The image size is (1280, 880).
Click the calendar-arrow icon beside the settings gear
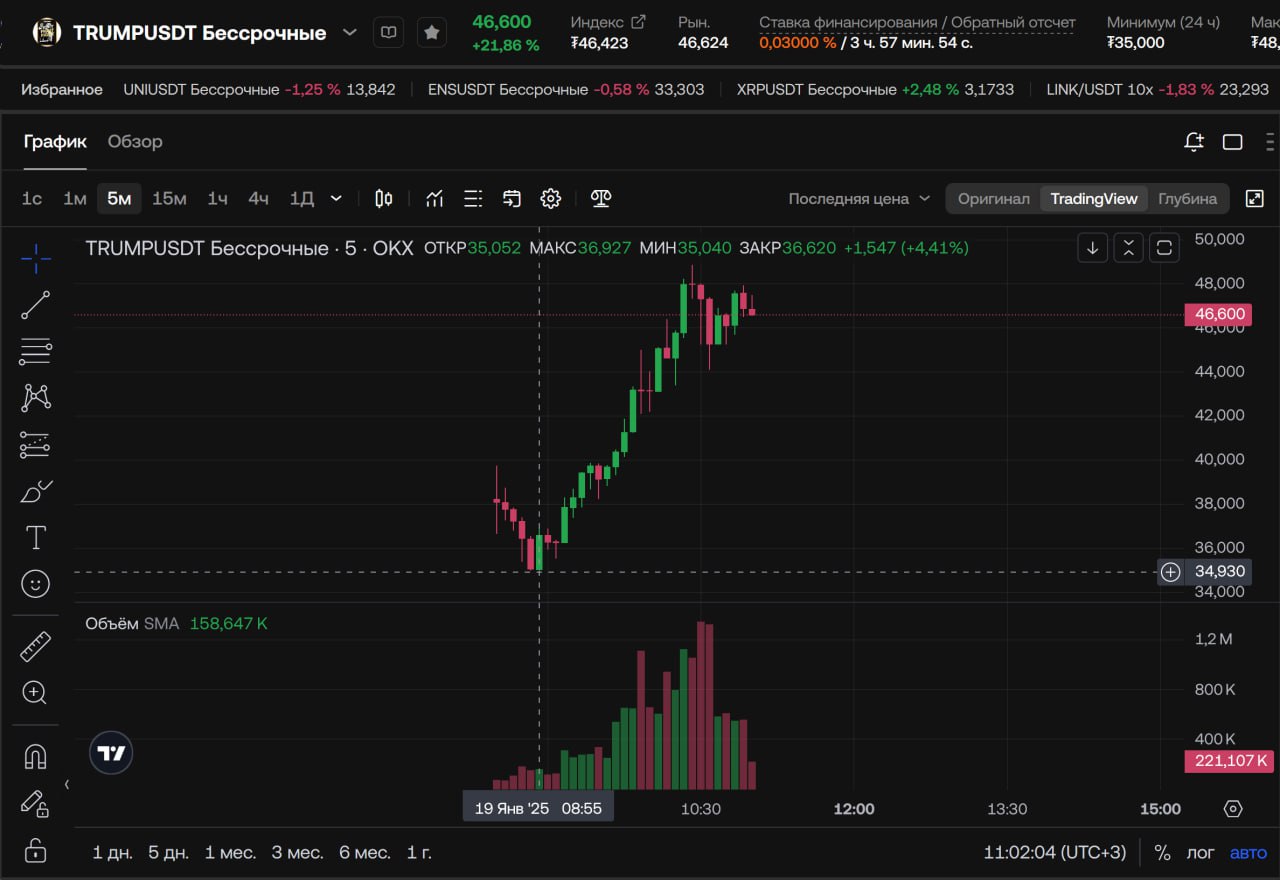512,199
